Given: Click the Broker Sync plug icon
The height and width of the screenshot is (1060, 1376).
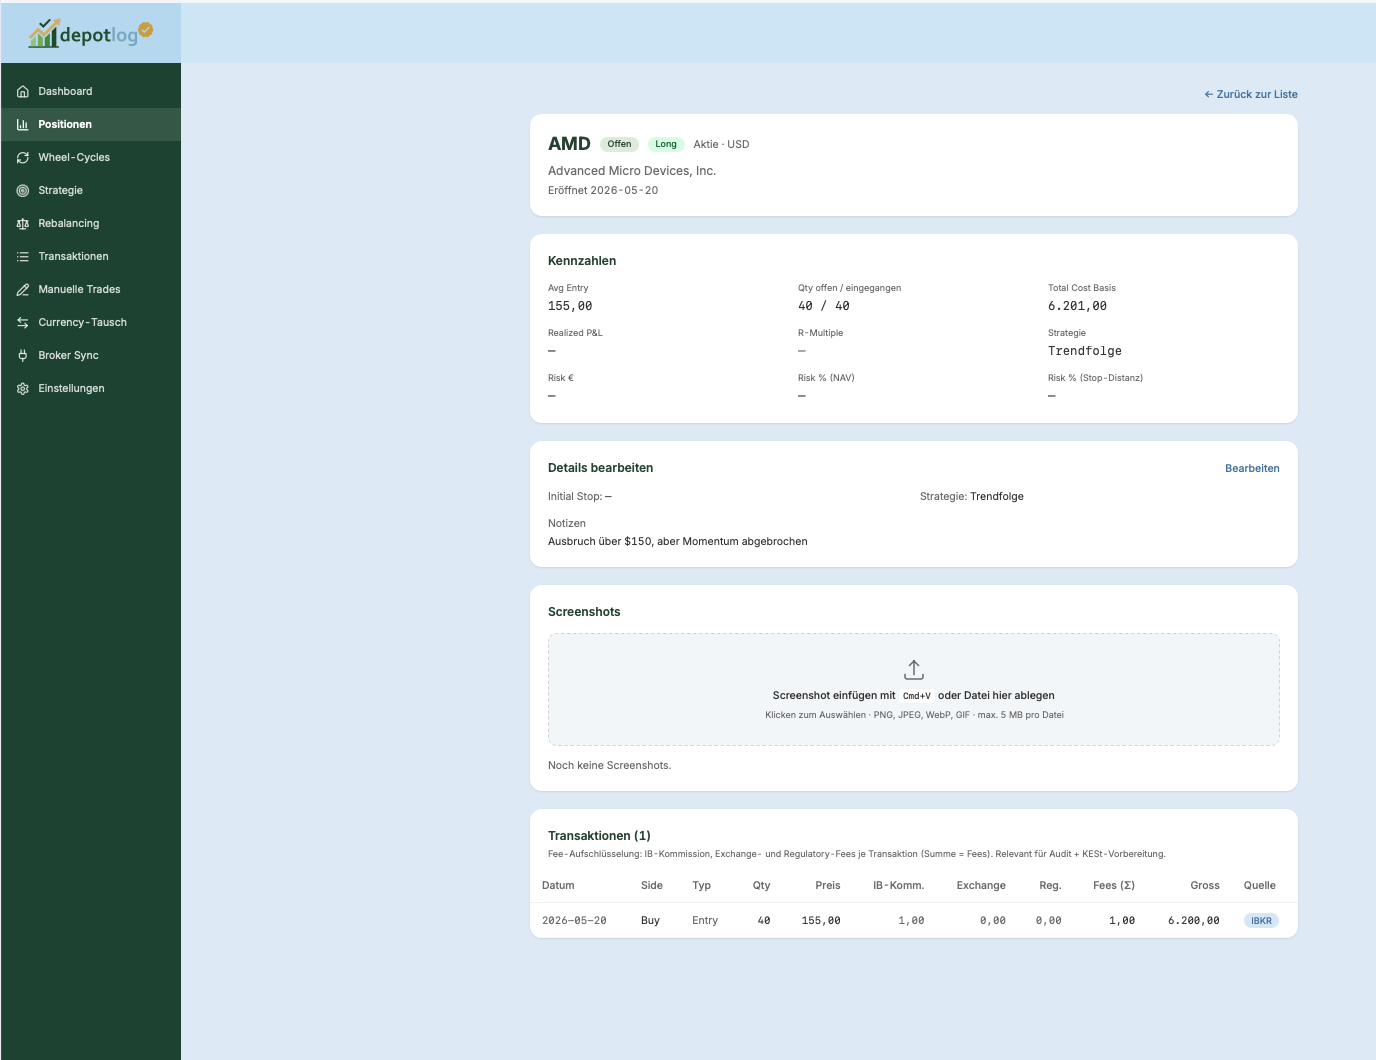Looking at the screenshot, I should point(23,356).
